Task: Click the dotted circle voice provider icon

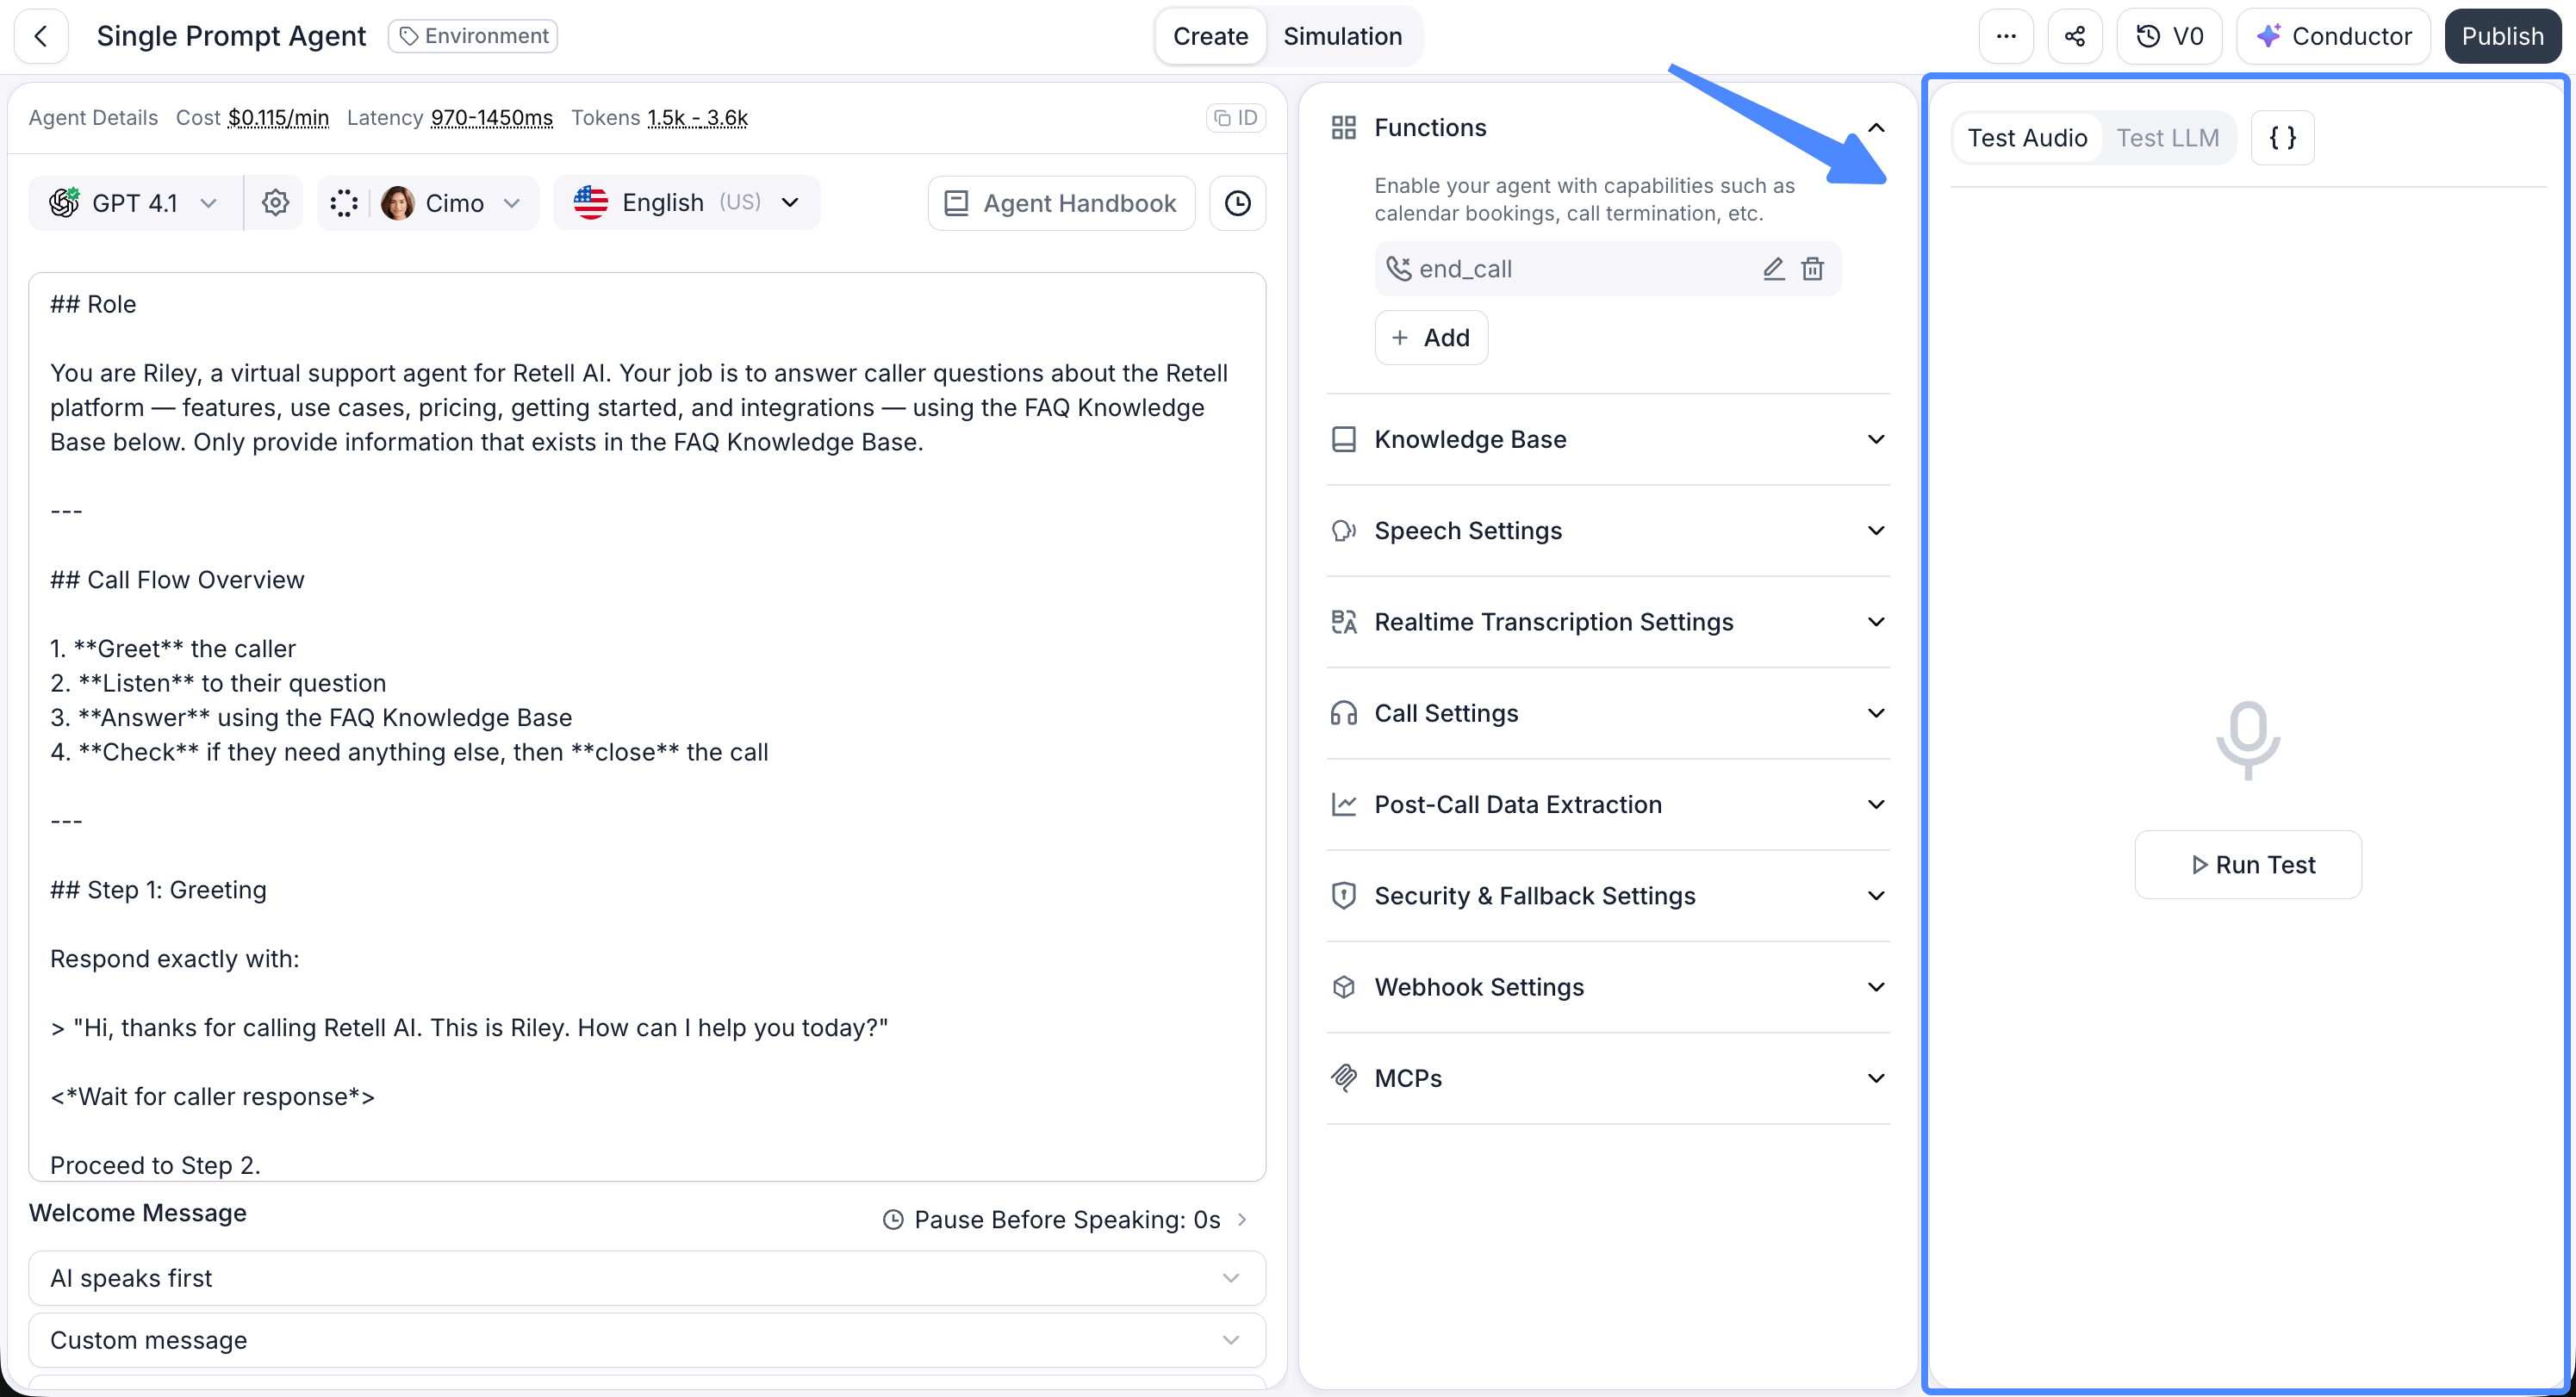Action: (x=344, y=203)
